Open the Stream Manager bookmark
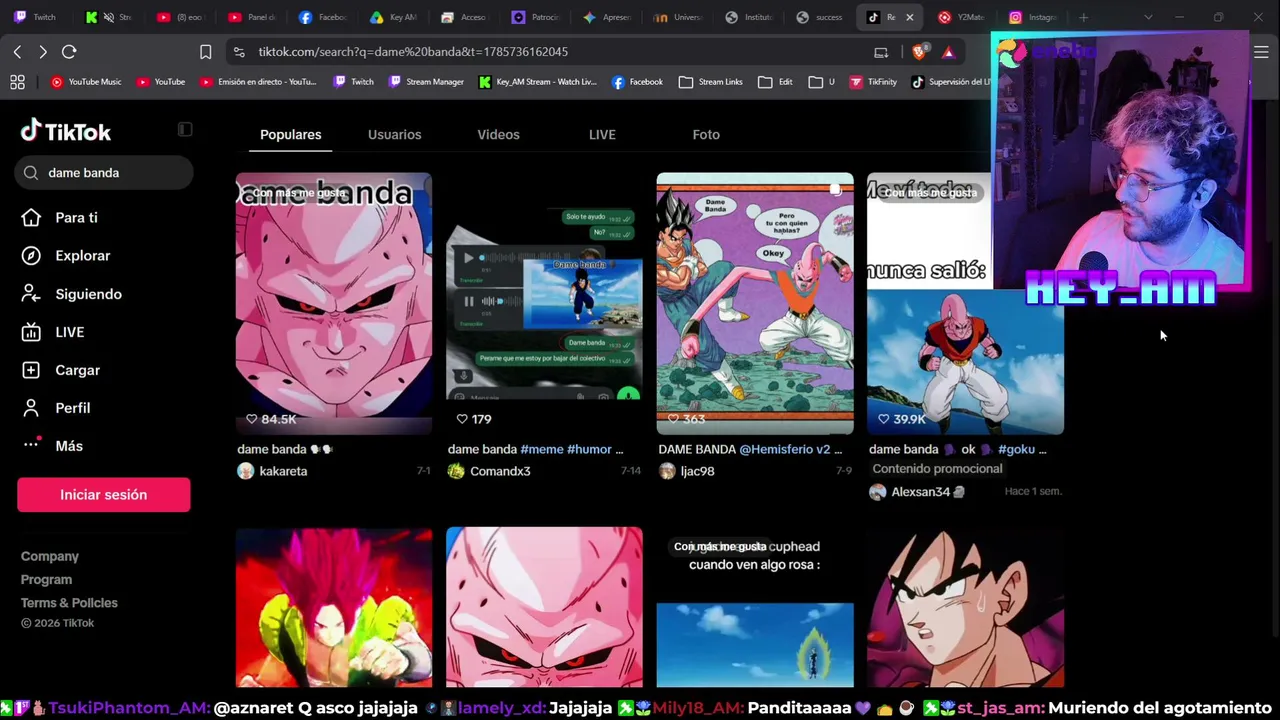 pyautogui.click(x=426, y=82)
